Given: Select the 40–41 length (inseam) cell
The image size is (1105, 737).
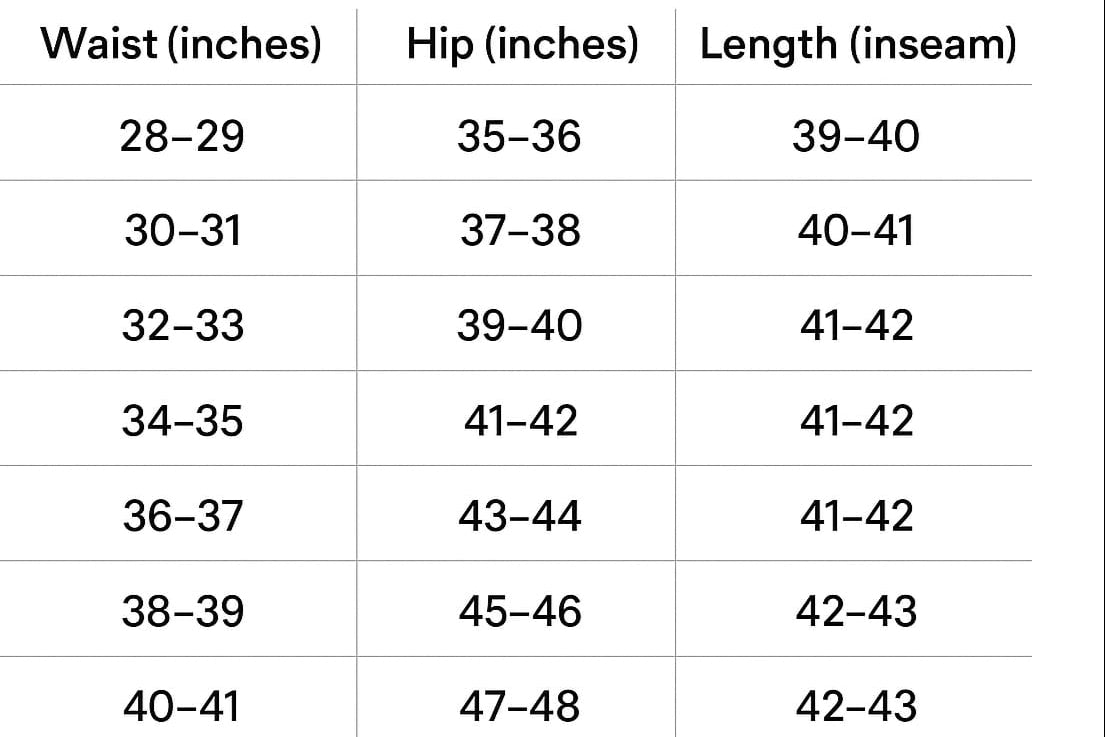Looking at the screenshot, I should pyautogui.click(x=856, y=232).
